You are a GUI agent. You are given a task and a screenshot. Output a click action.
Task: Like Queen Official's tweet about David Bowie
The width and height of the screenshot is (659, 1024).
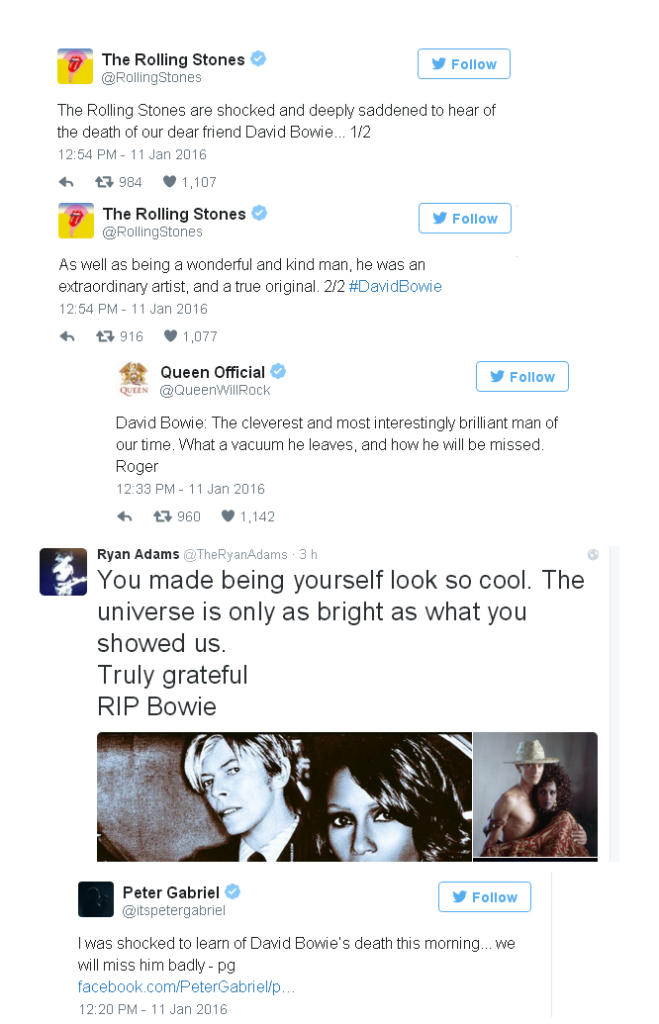(231, 516)
